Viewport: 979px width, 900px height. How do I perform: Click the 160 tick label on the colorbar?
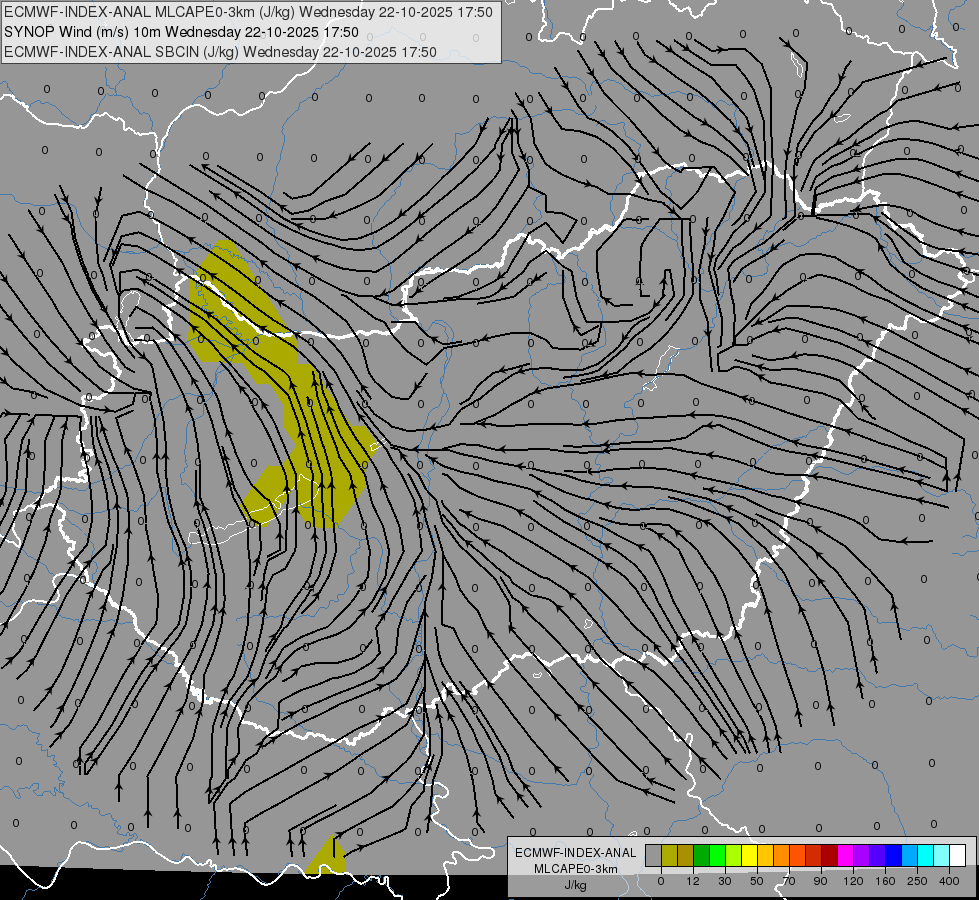coord(885,881)
